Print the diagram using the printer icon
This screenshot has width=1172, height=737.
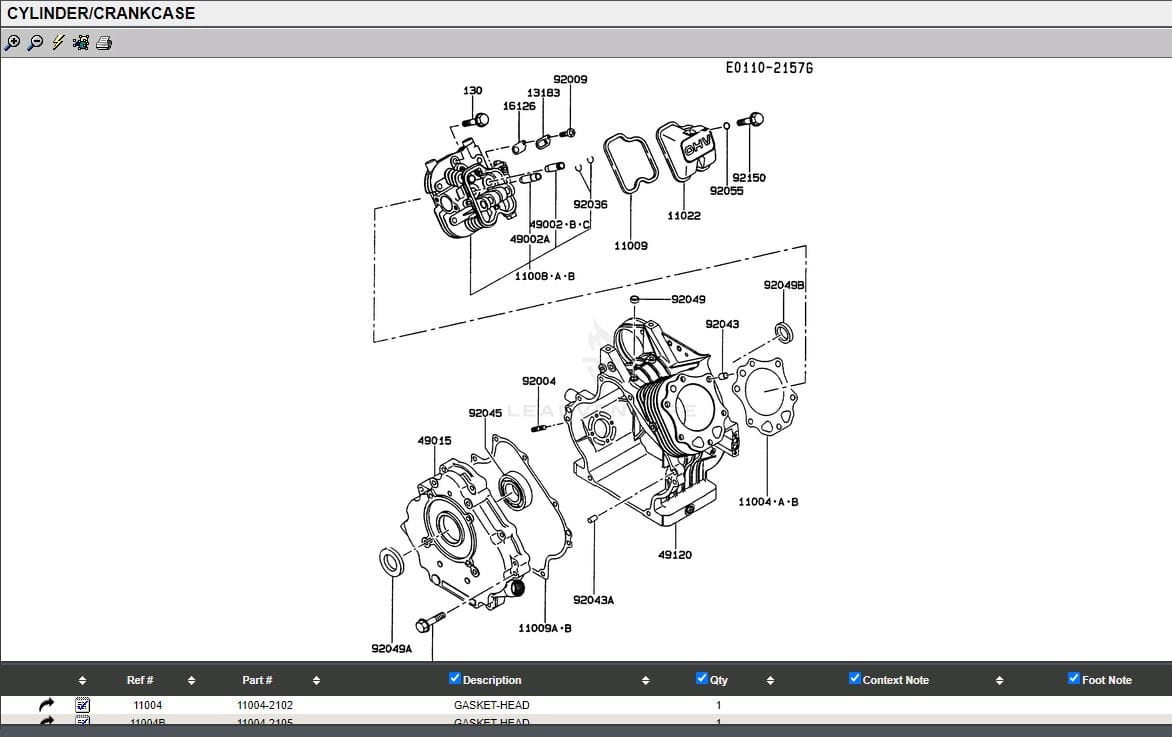pyautogui.click(x=104, y=42)
